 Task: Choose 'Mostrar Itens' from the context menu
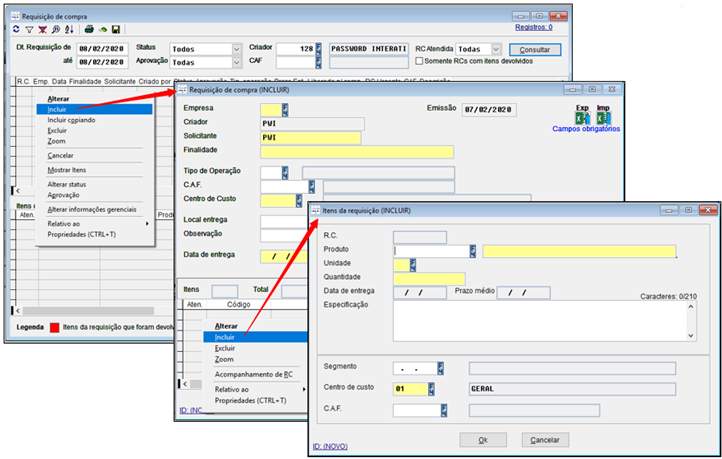[66, 170]
